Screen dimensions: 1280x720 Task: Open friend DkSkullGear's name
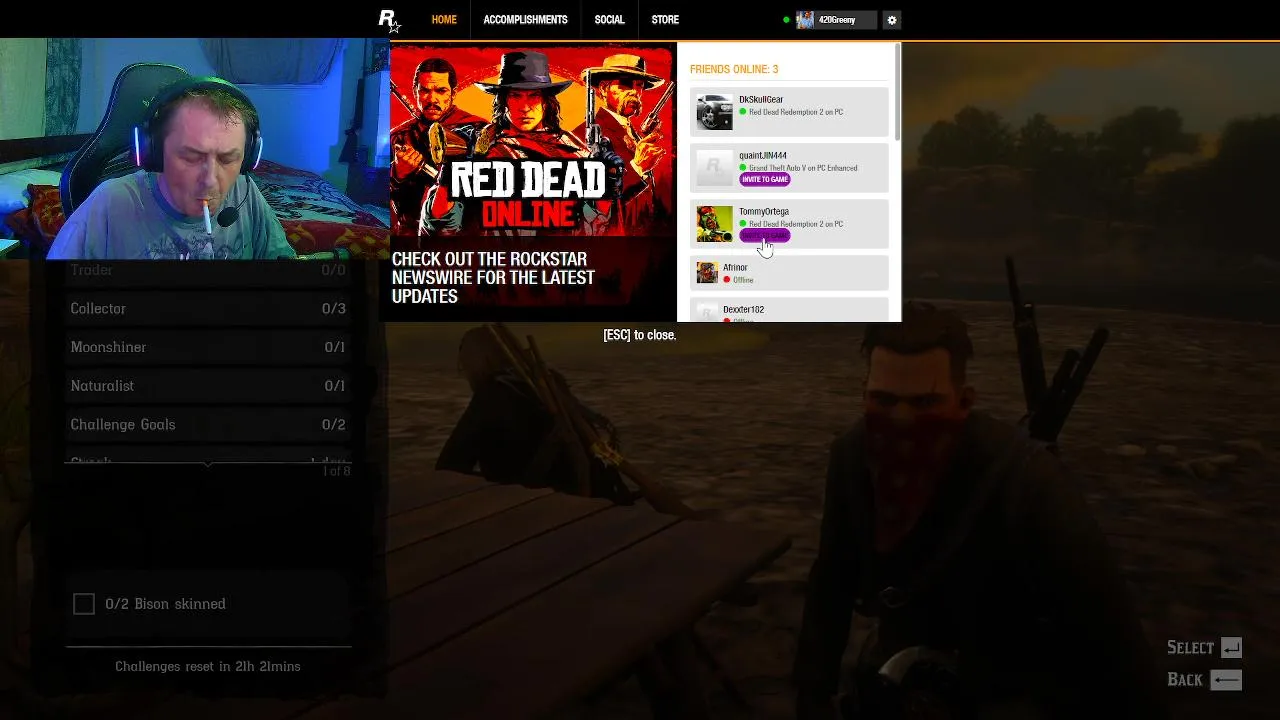pyautogui.click(x=761, y=100)
